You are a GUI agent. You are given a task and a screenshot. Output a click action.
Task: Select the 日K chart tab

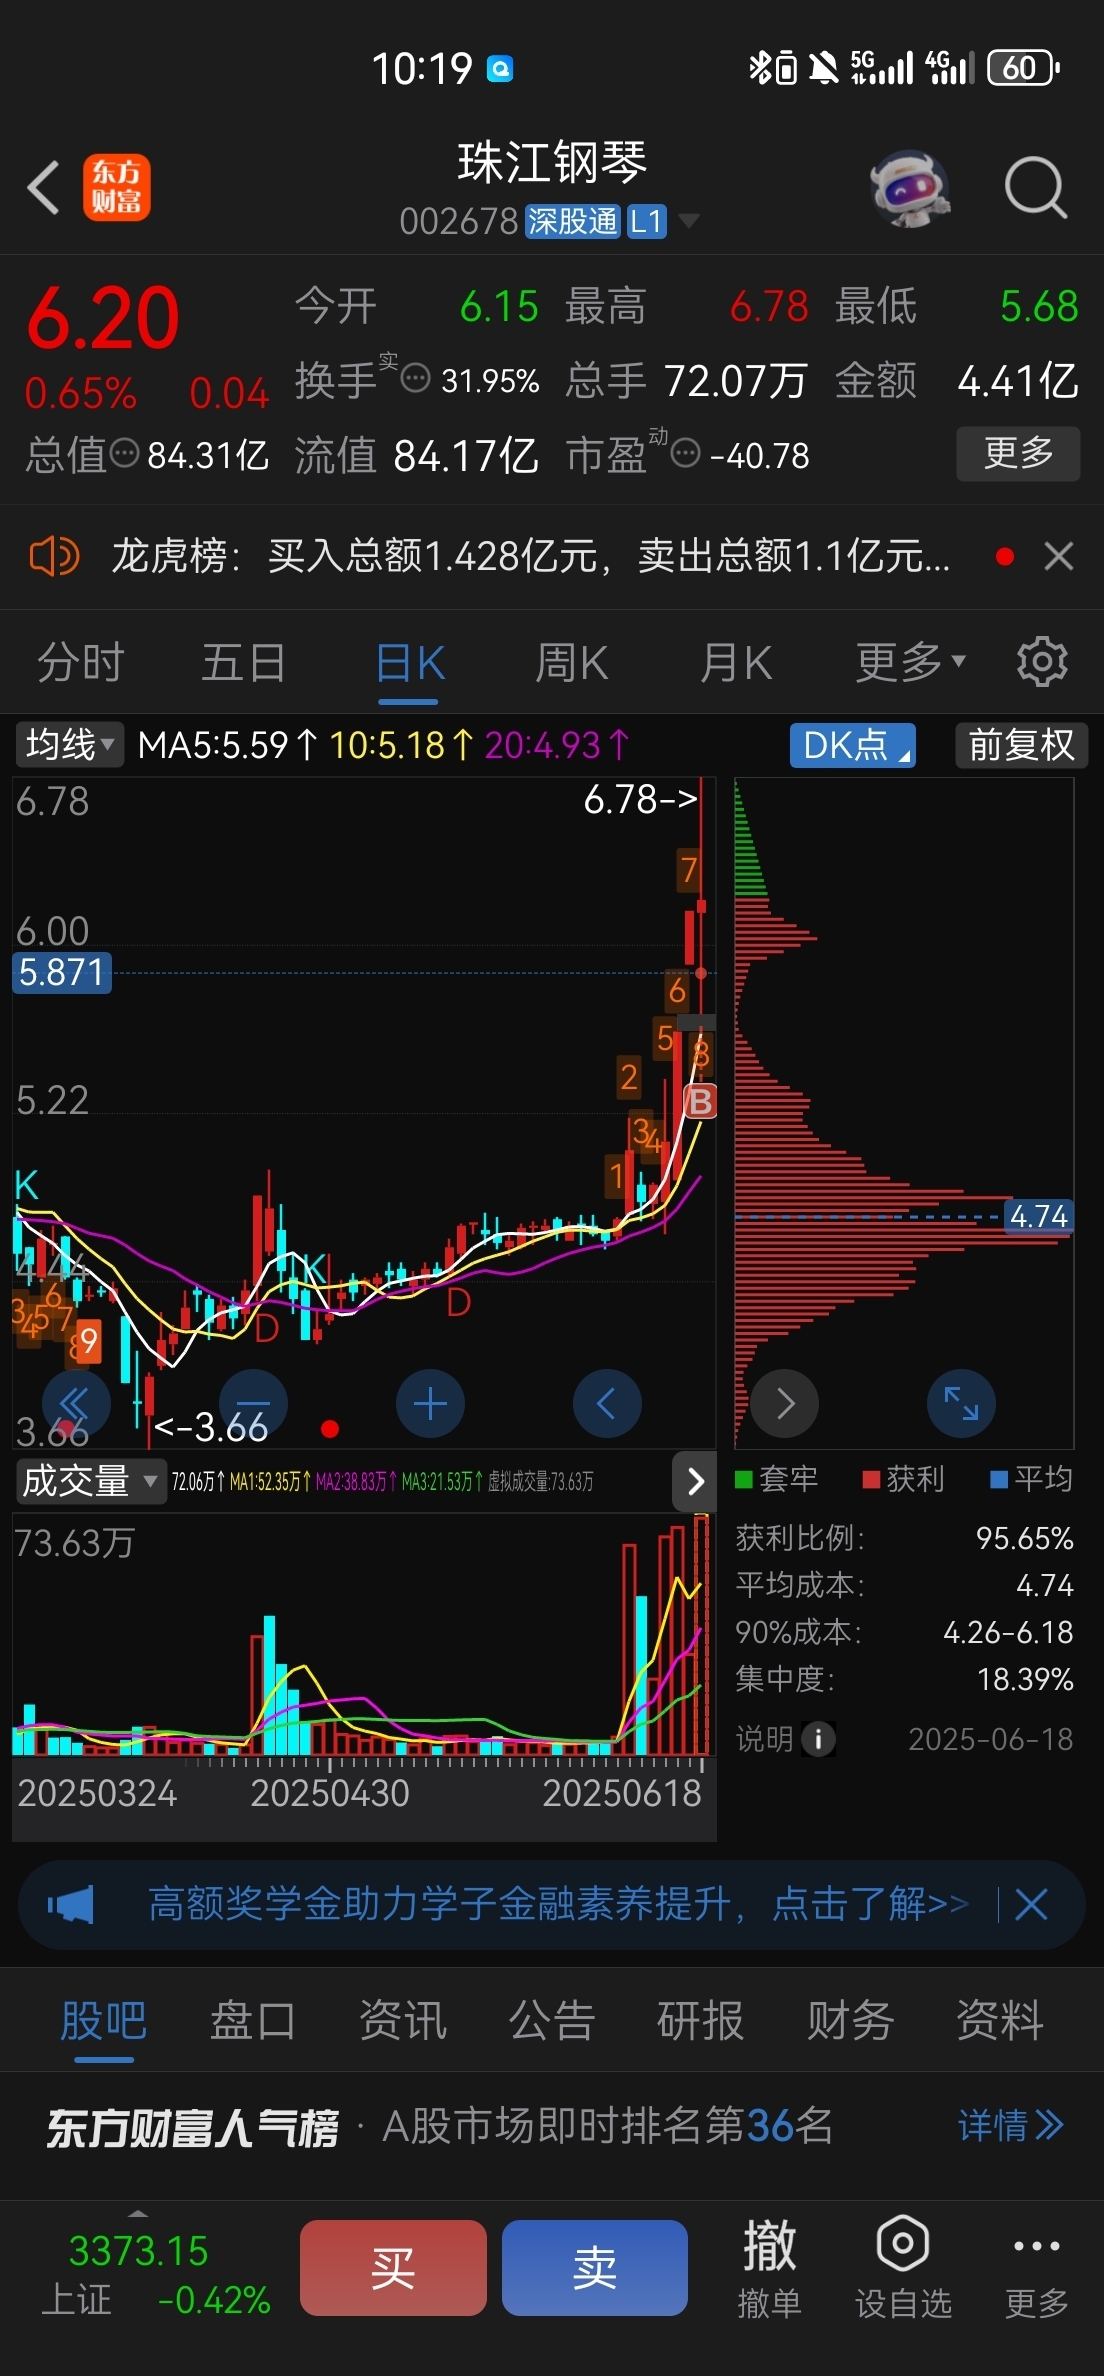(x=409, y=662)
